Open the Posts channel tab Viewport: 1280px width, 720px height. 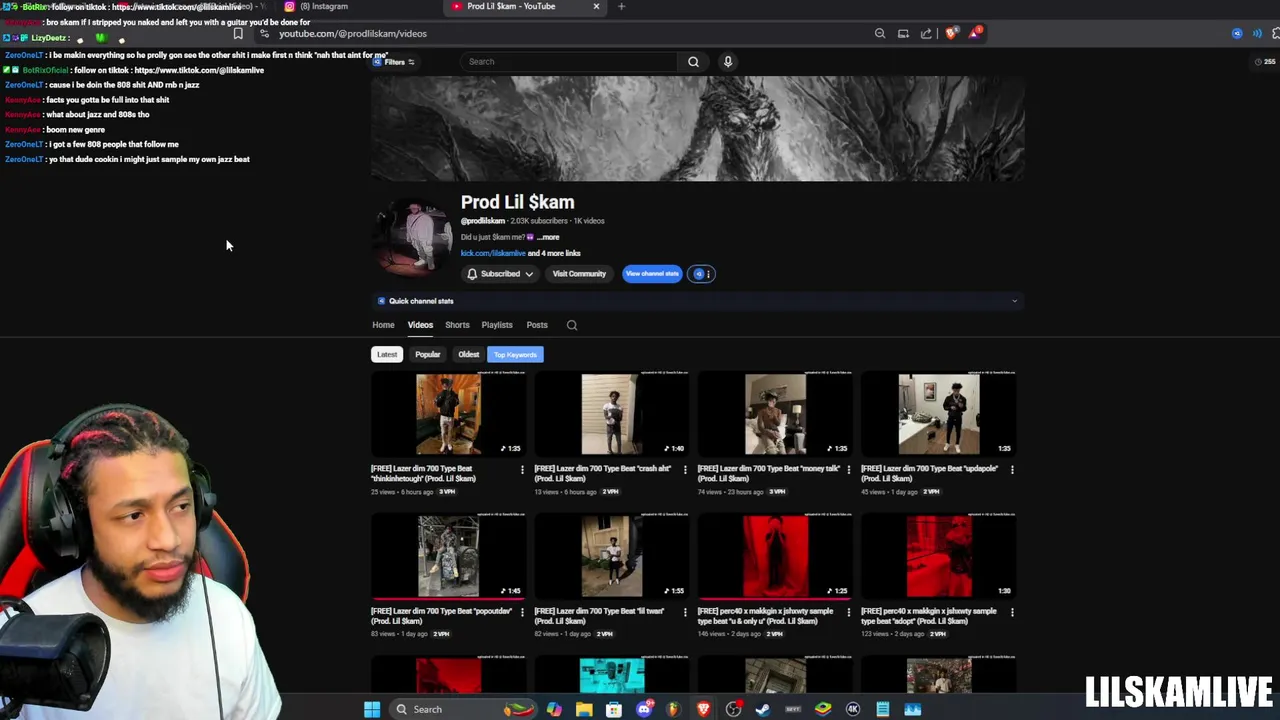pyautogui.click(x=537, y=325)
